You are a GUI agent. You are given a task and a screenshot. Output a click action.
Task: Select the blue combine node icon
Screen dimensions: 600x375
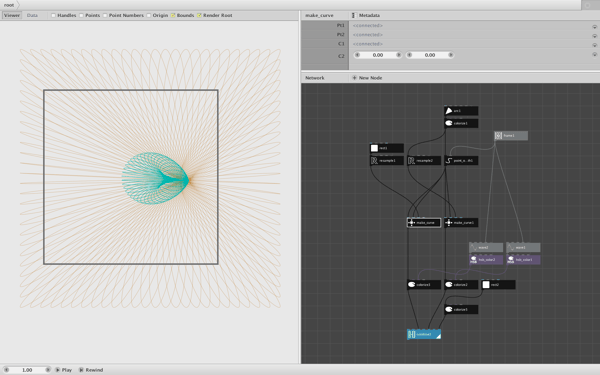(x=411, y=334)
